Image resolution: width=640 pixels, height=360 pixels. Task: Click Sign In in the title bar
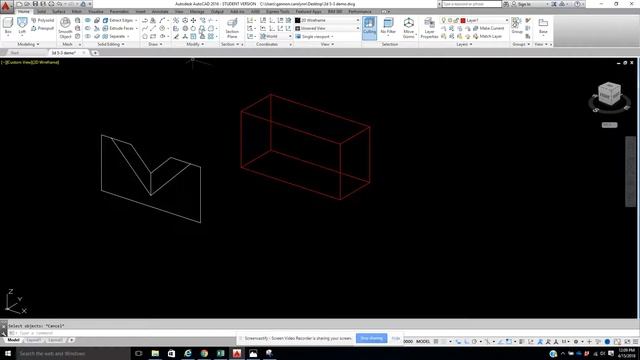(525, 4)
